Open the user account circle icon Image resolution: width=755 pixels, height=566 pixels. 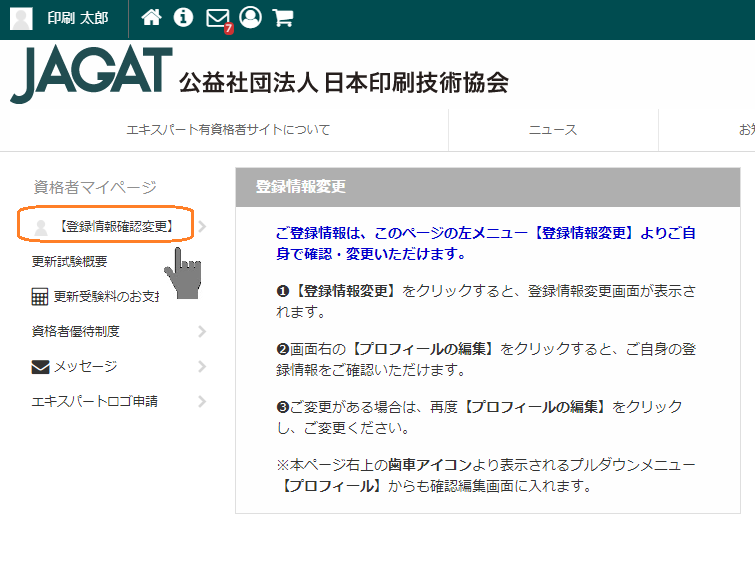coord(250,18)
